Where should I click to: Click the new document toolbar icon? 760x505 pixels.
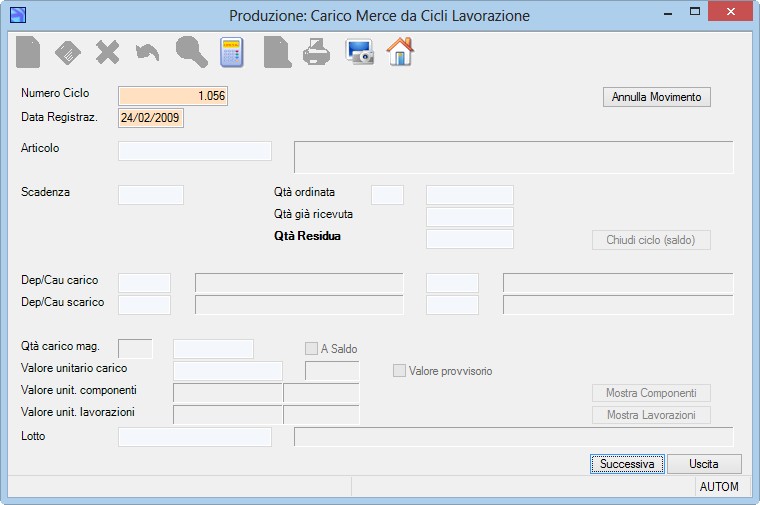(x=28, y=52)
